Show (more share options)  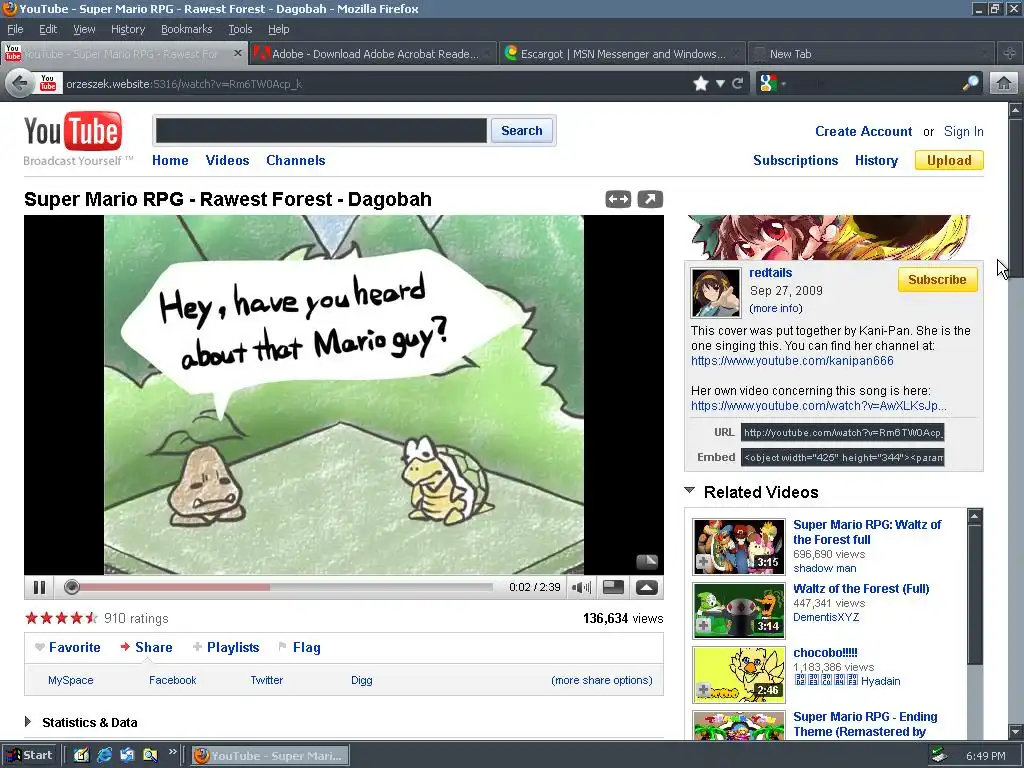[x=601, y=680]
